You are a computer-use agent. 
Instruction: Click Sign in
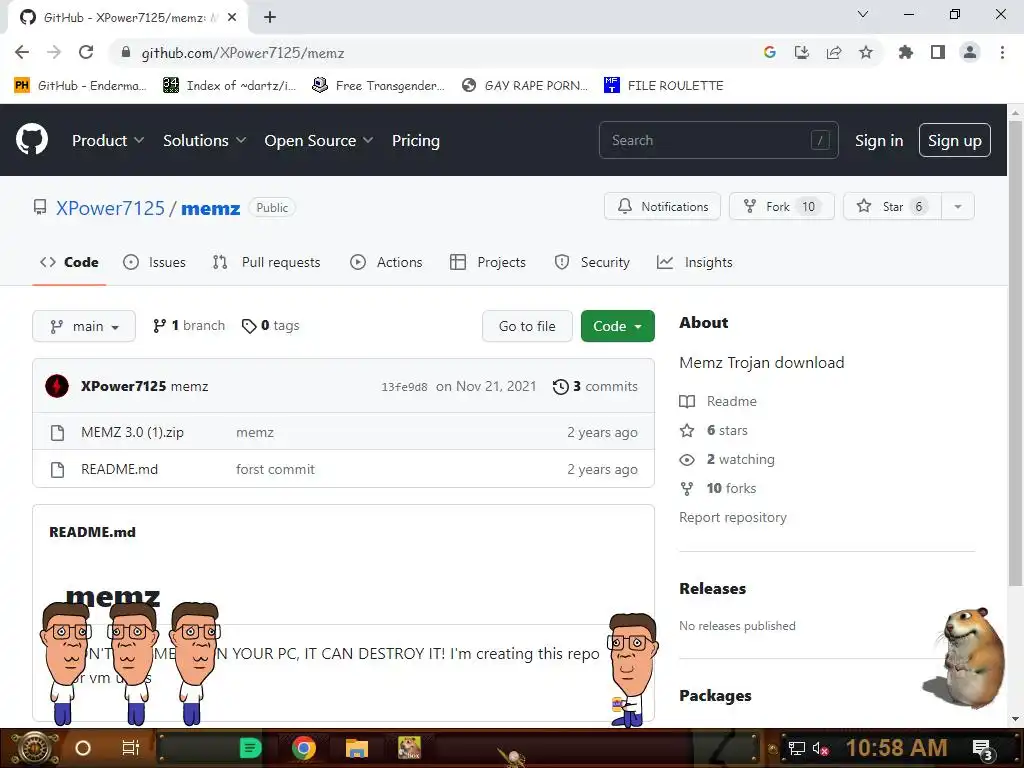pos(879,140)
